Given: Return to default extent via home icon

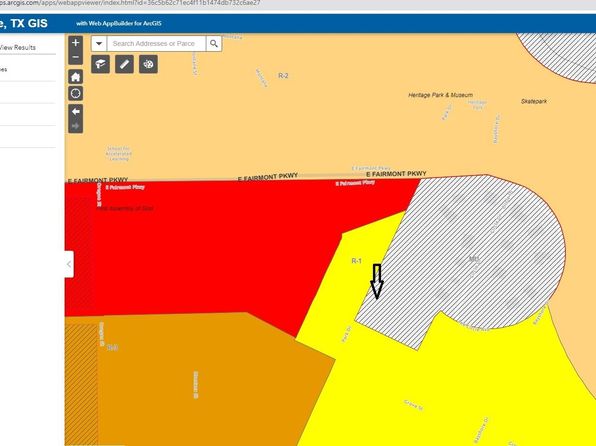Looking at the screenshot, I should 75,77.
